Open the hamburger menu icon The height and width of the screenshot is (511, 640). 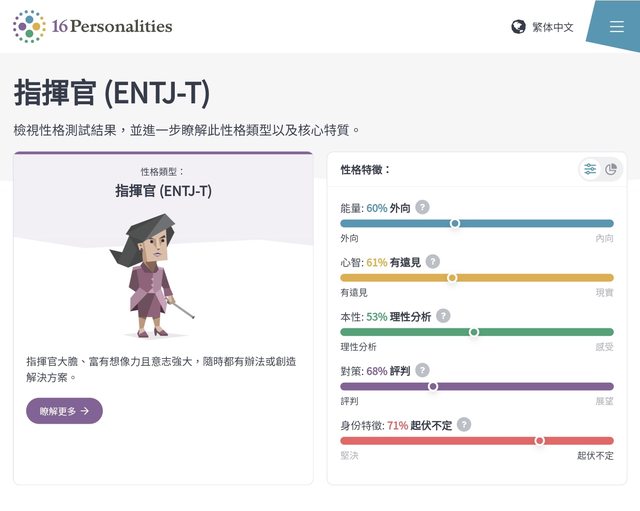[x=616, y=27]
